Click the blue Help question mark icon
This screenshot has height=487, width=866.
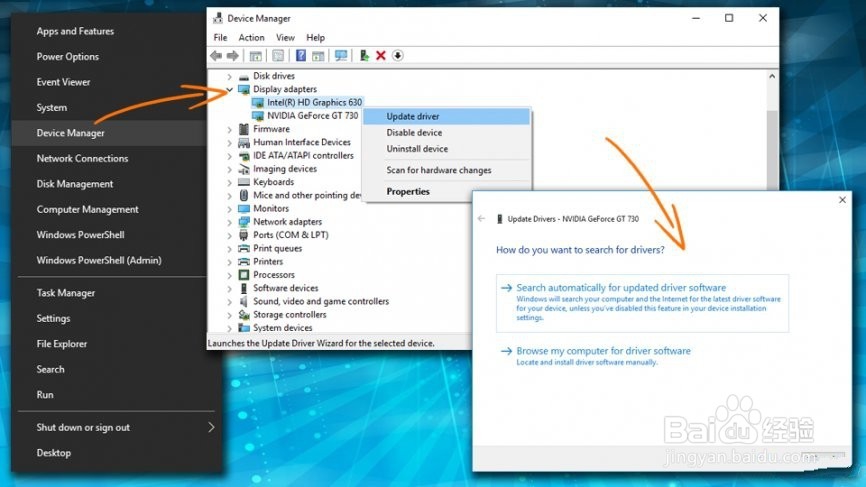click(300, 55)
